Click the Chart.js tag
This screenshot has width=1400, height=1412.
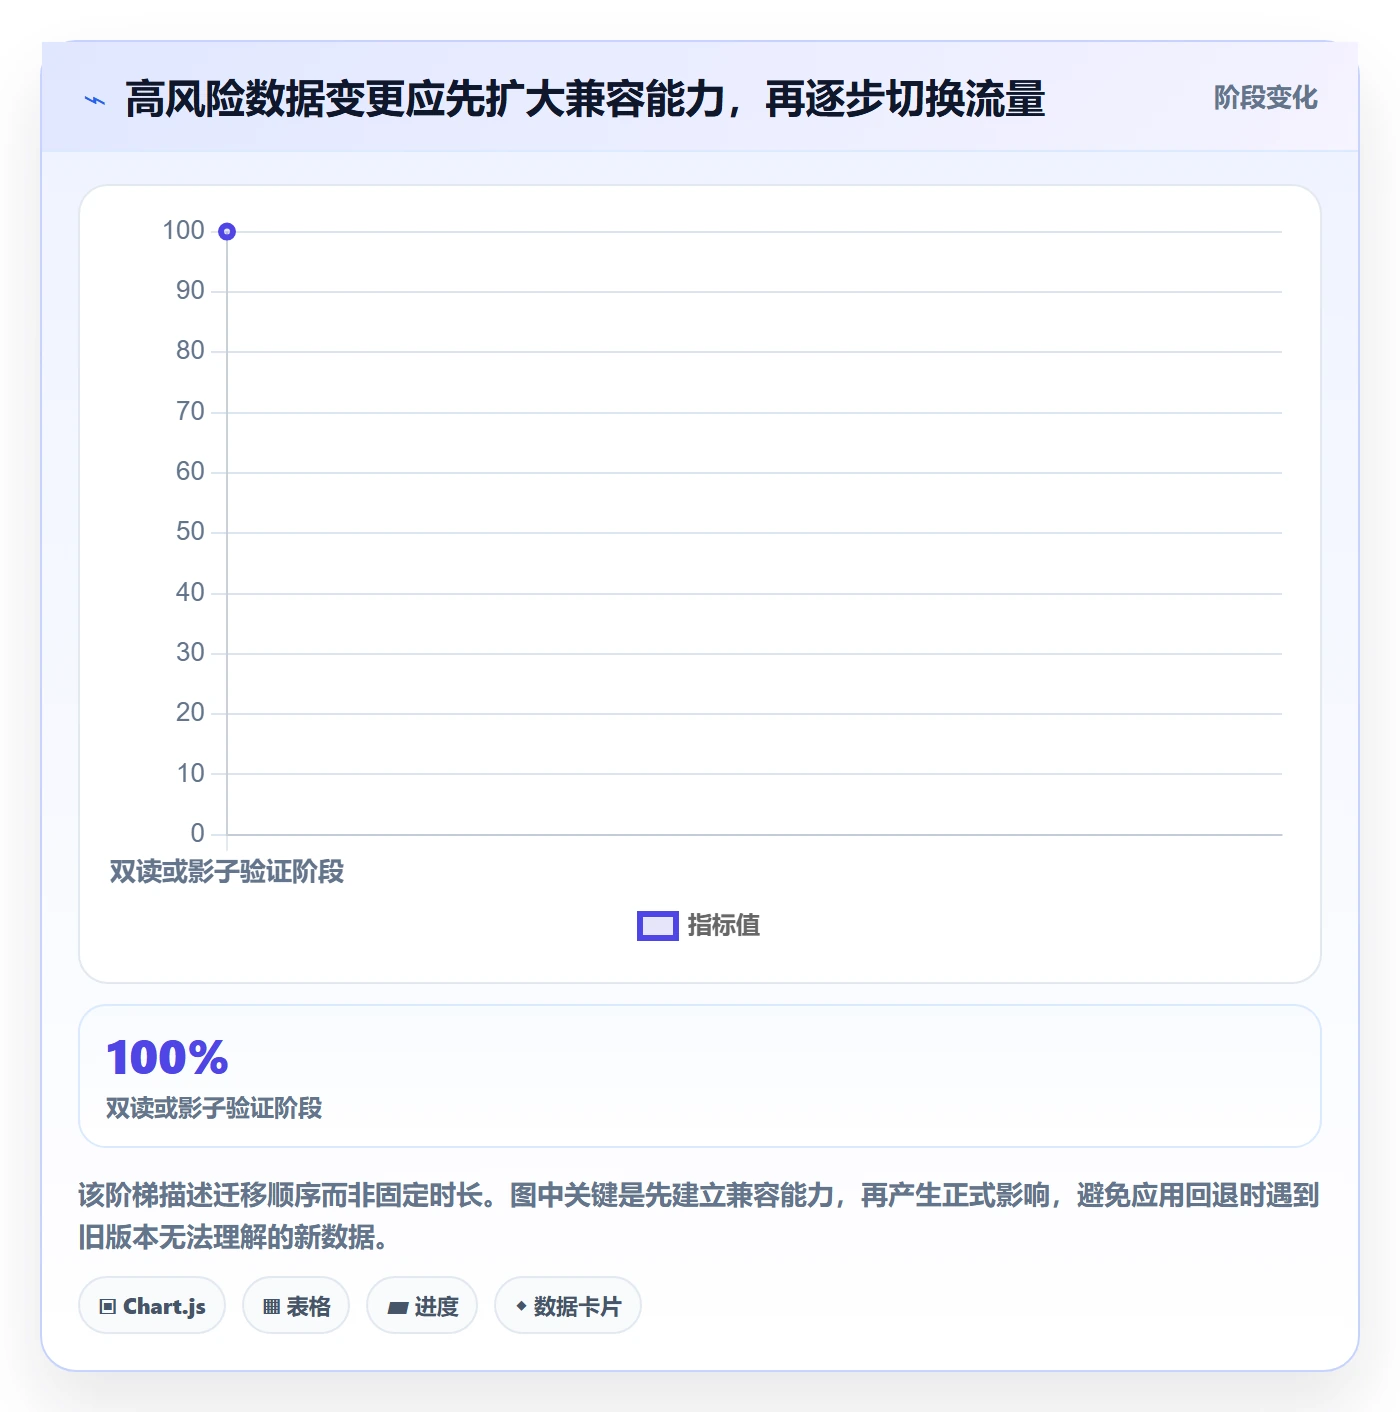(152, 1306)
